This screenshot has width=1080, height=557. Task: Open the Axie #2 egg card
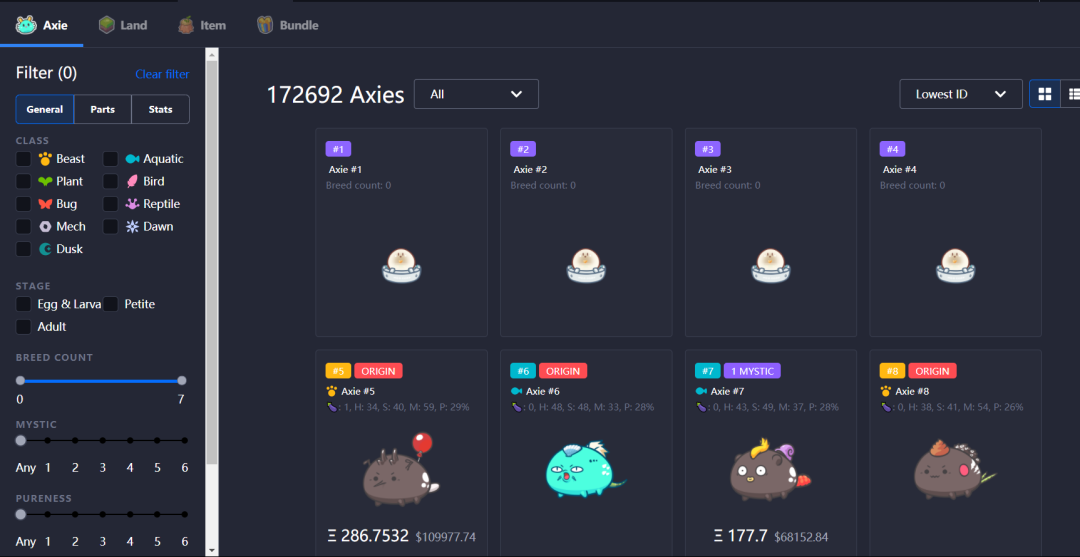(586, 233)
